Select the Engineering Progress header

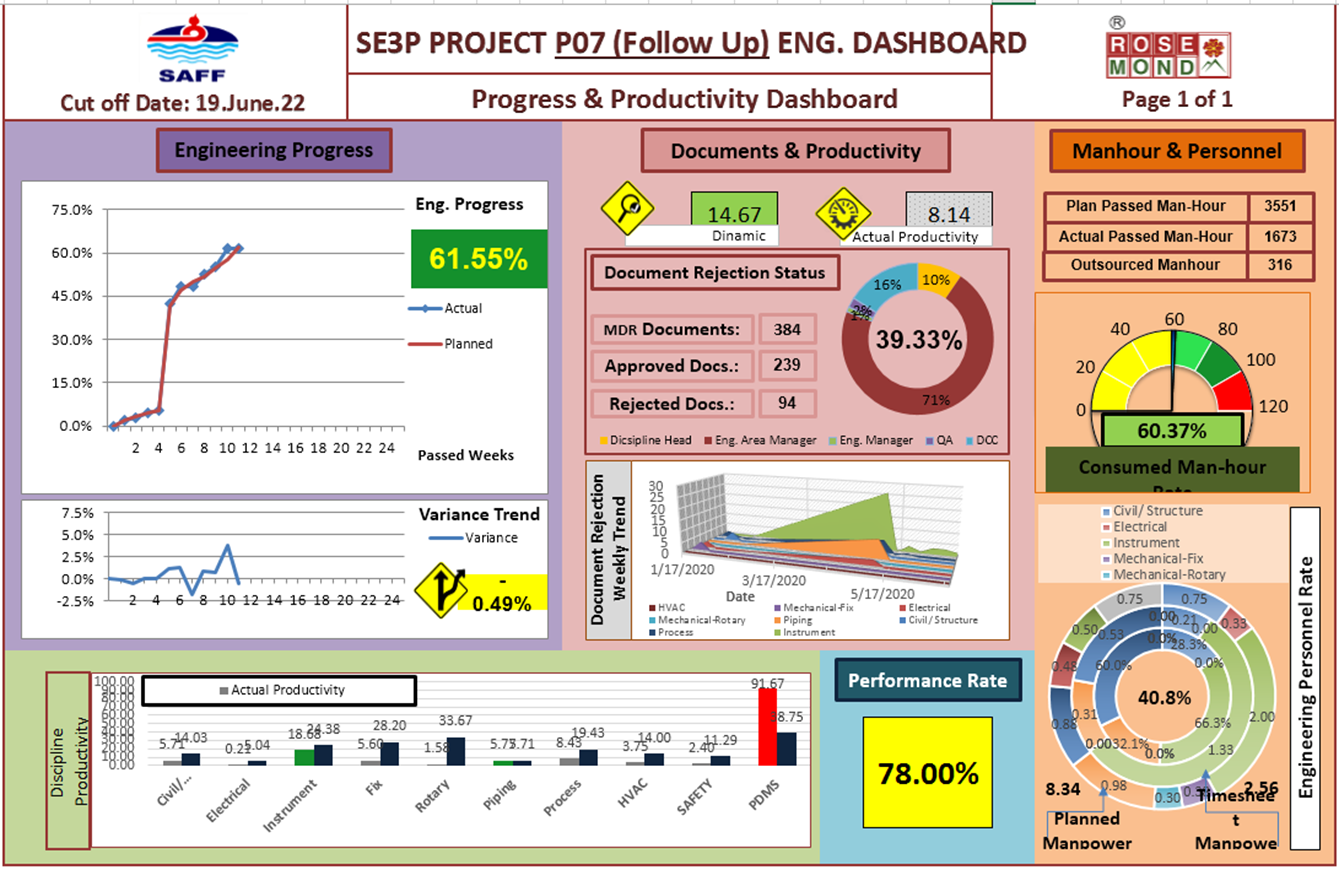(x=273, y=151)
